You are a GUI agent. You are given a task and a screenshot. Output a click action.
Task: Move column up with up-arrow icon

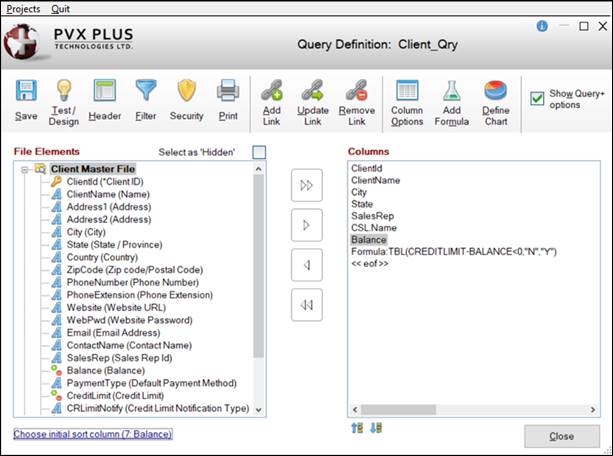tap(357, 428)
